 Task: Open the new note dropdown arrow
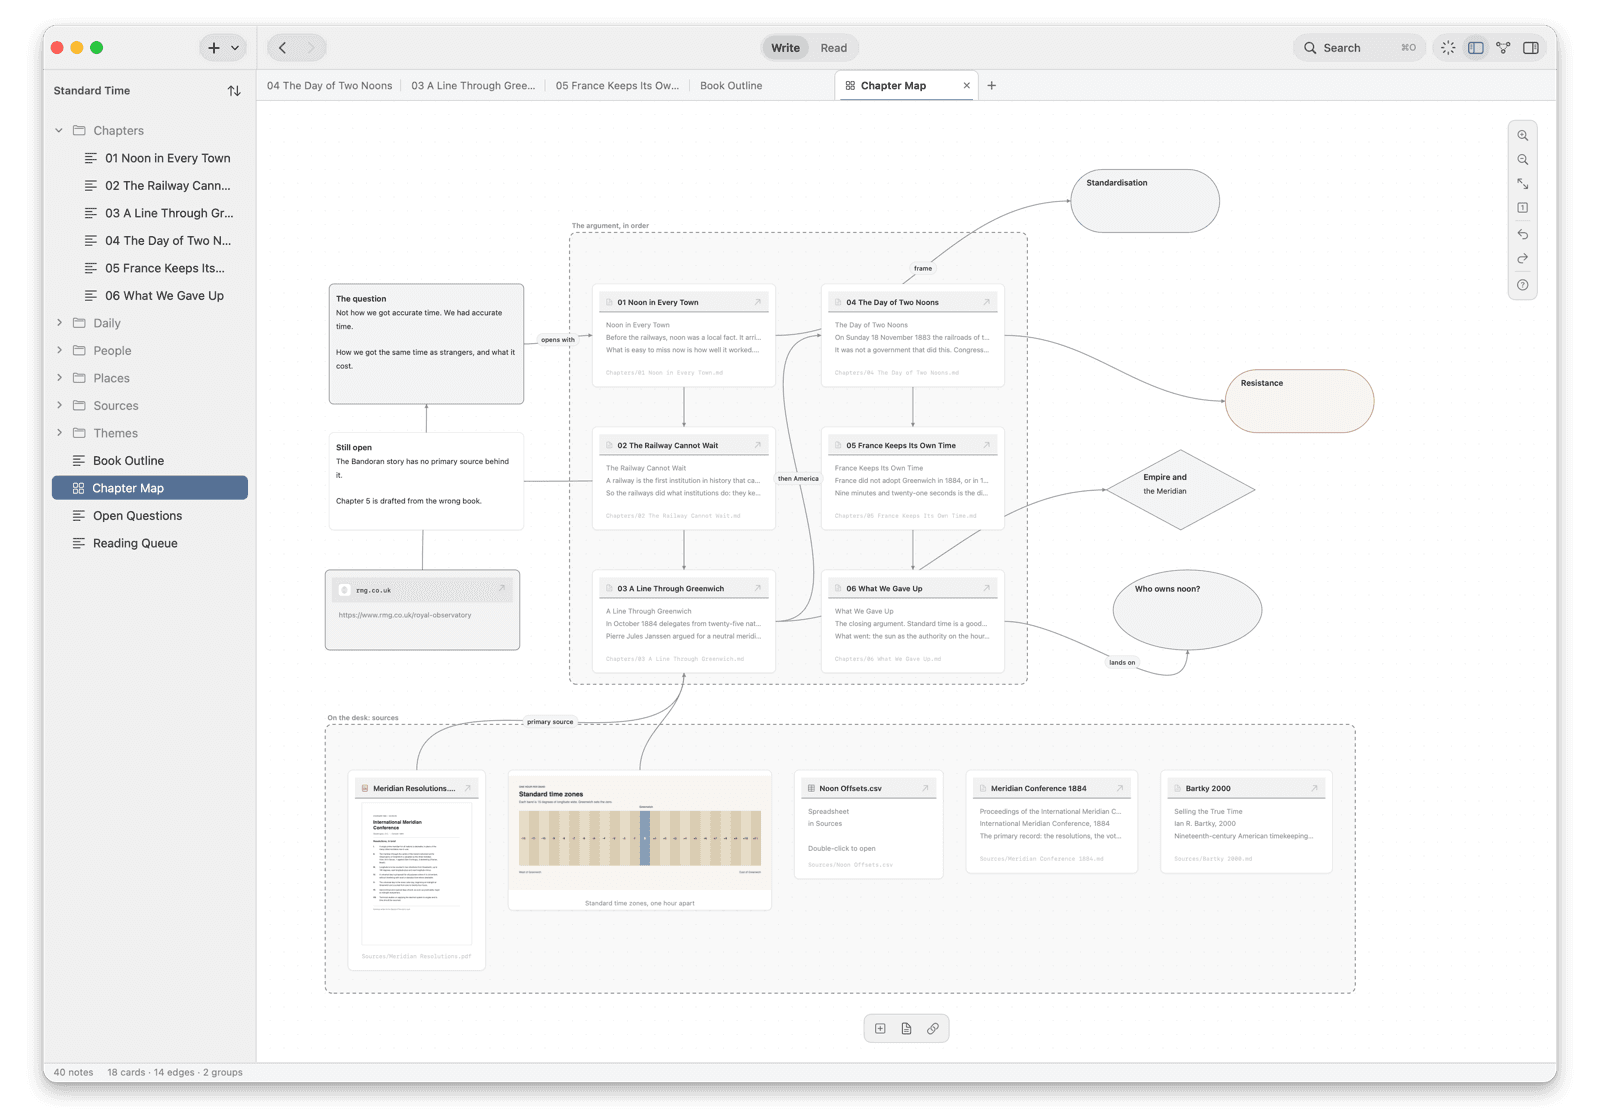[235, 48]
